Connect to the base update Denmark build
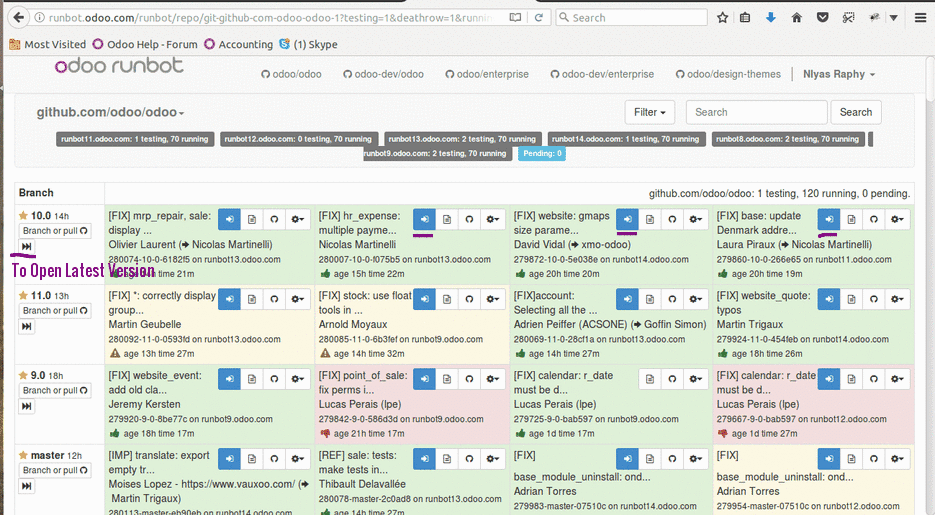 829,219
